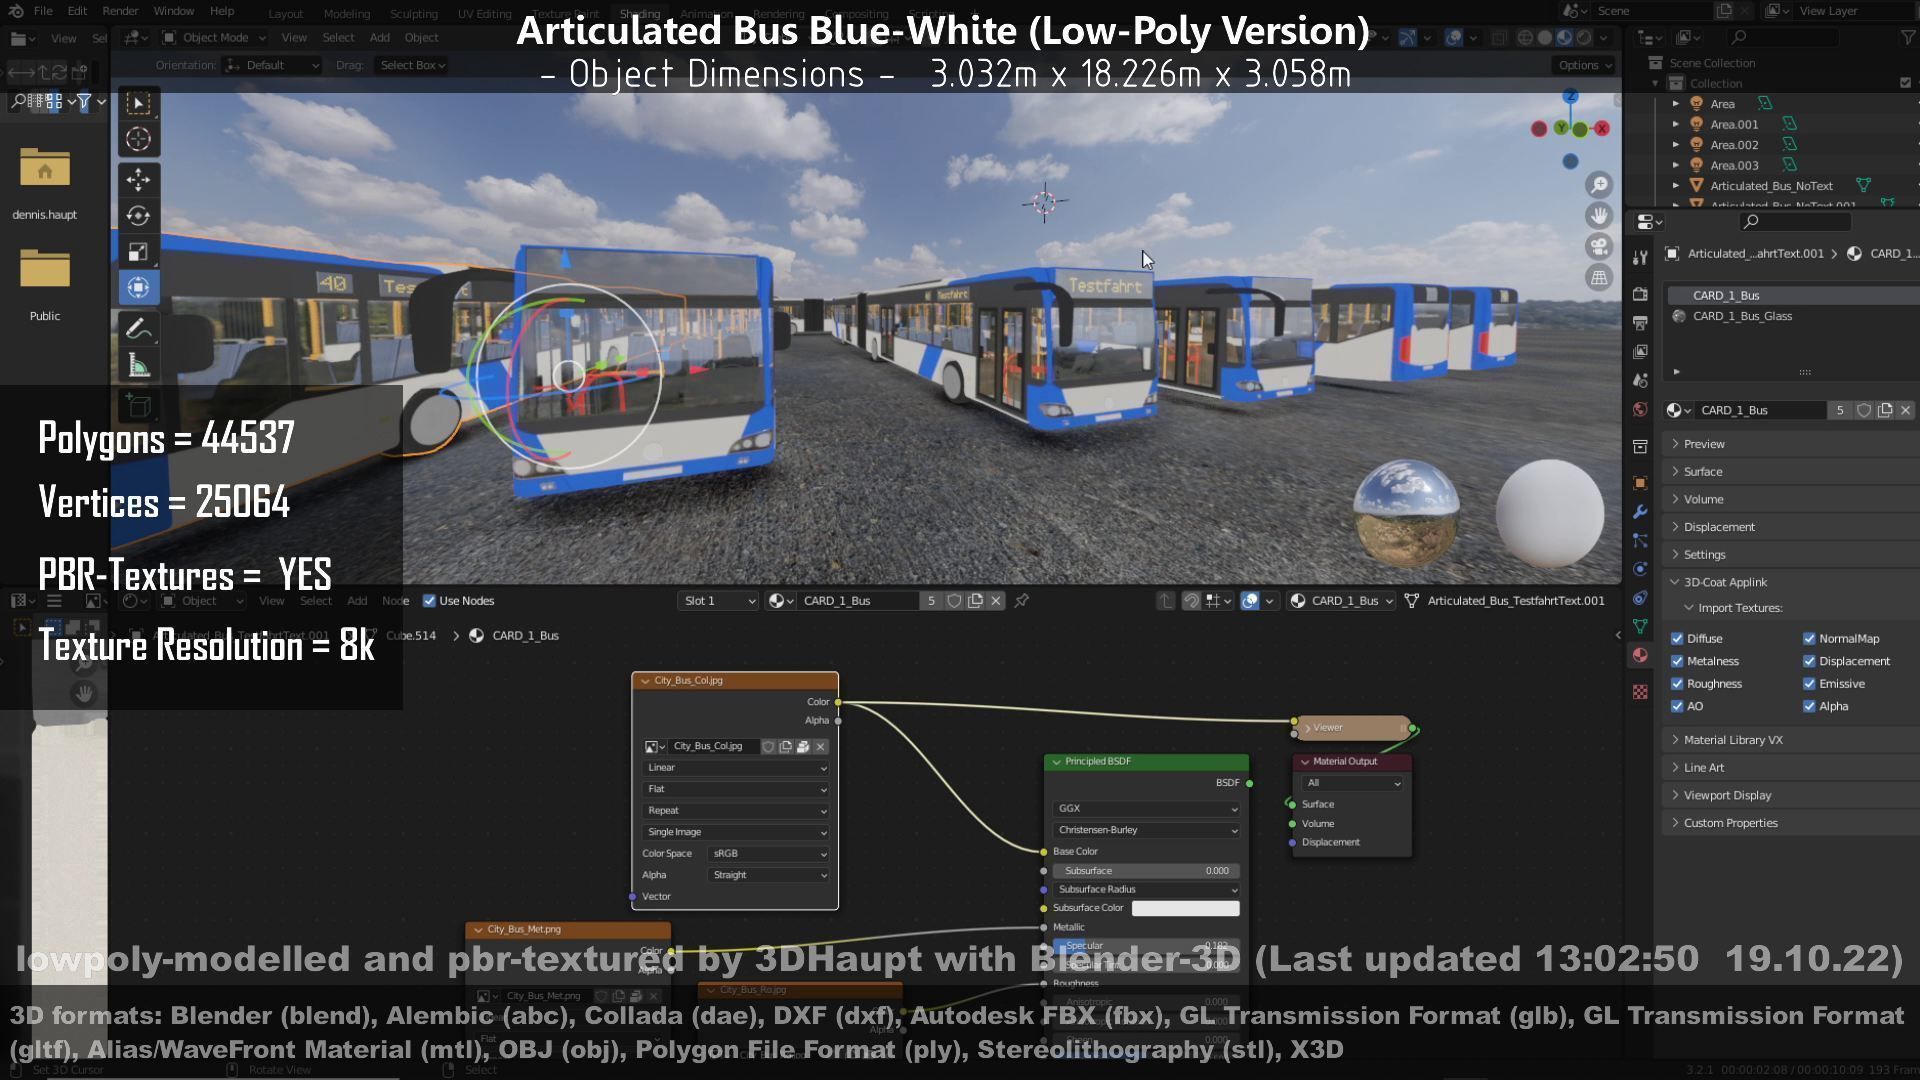Screen dimensions: 1920x1080
Task: Click the properties search field
Action: tap(1794, 221)
